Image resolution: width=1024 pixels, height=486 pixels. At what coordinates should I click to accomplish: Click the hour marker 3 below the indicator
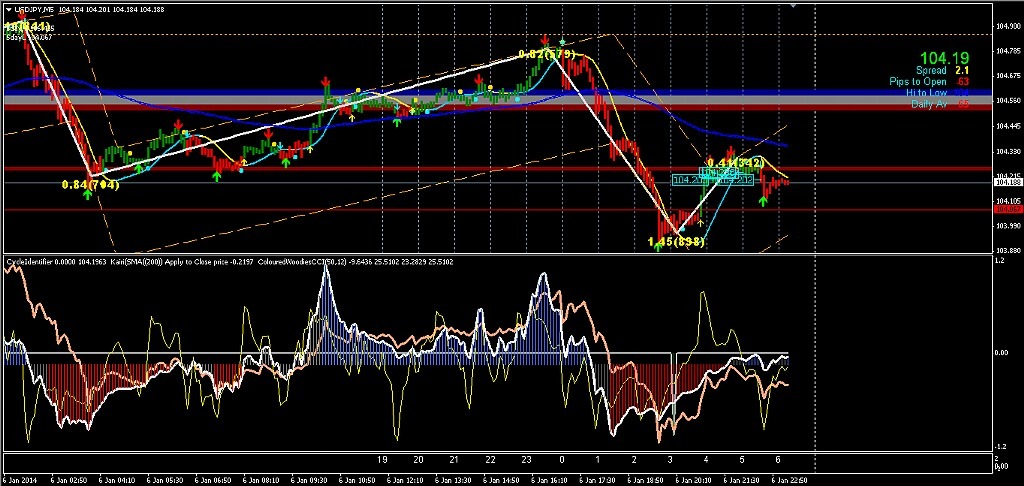coord(670,459)
